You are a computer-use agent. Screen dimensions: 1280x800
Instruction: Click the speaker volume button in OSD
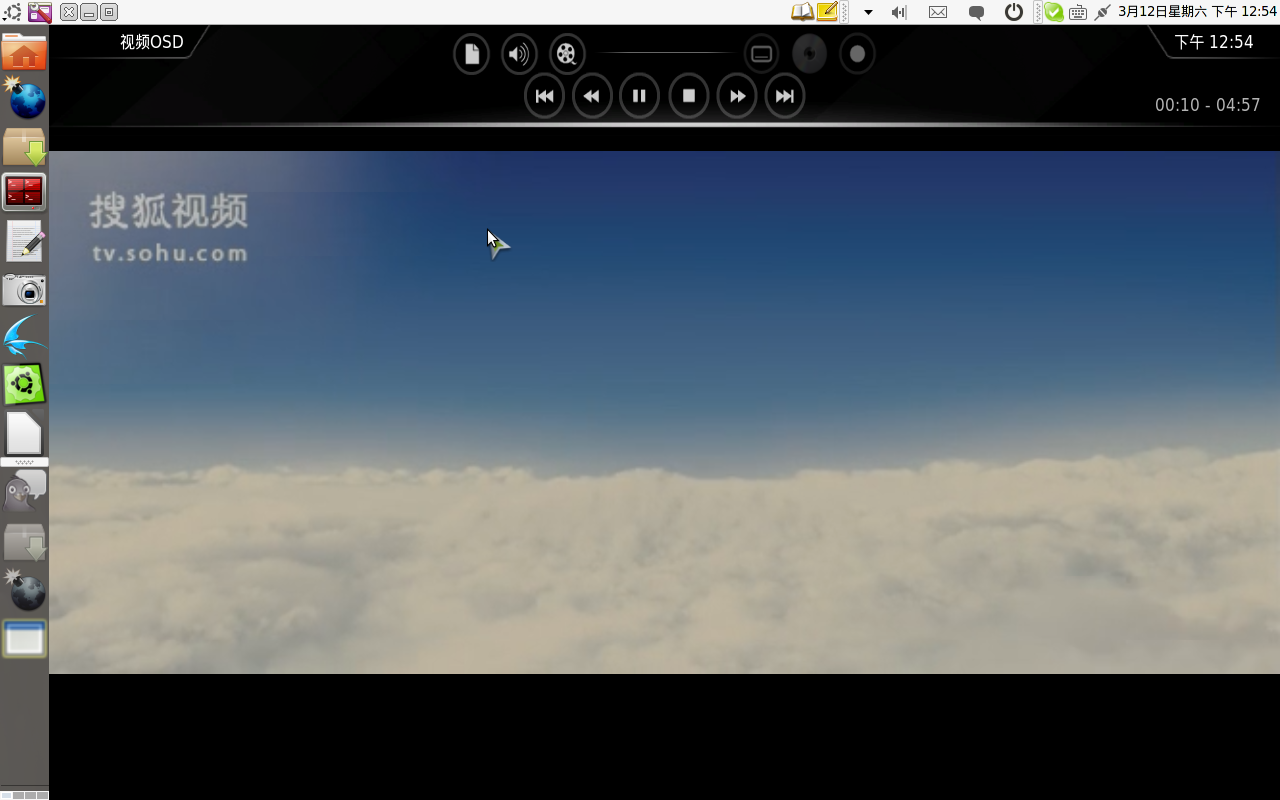pos(519,54)
